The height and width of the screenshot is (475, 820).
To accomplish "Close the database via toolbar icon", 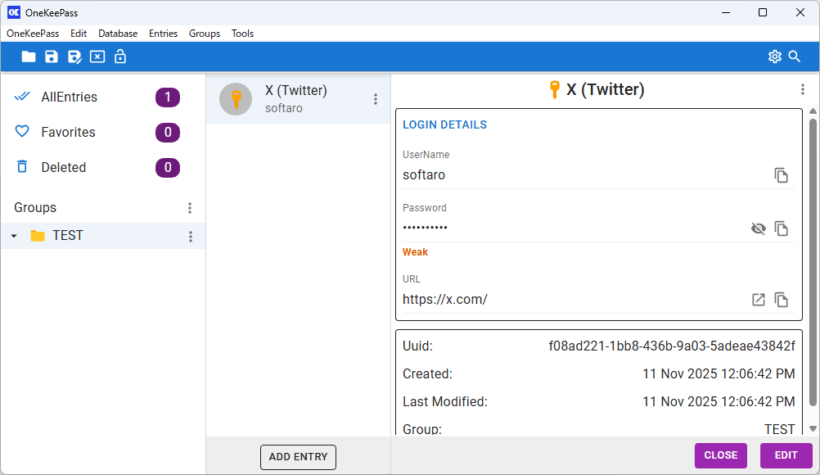I will point(97,57).
